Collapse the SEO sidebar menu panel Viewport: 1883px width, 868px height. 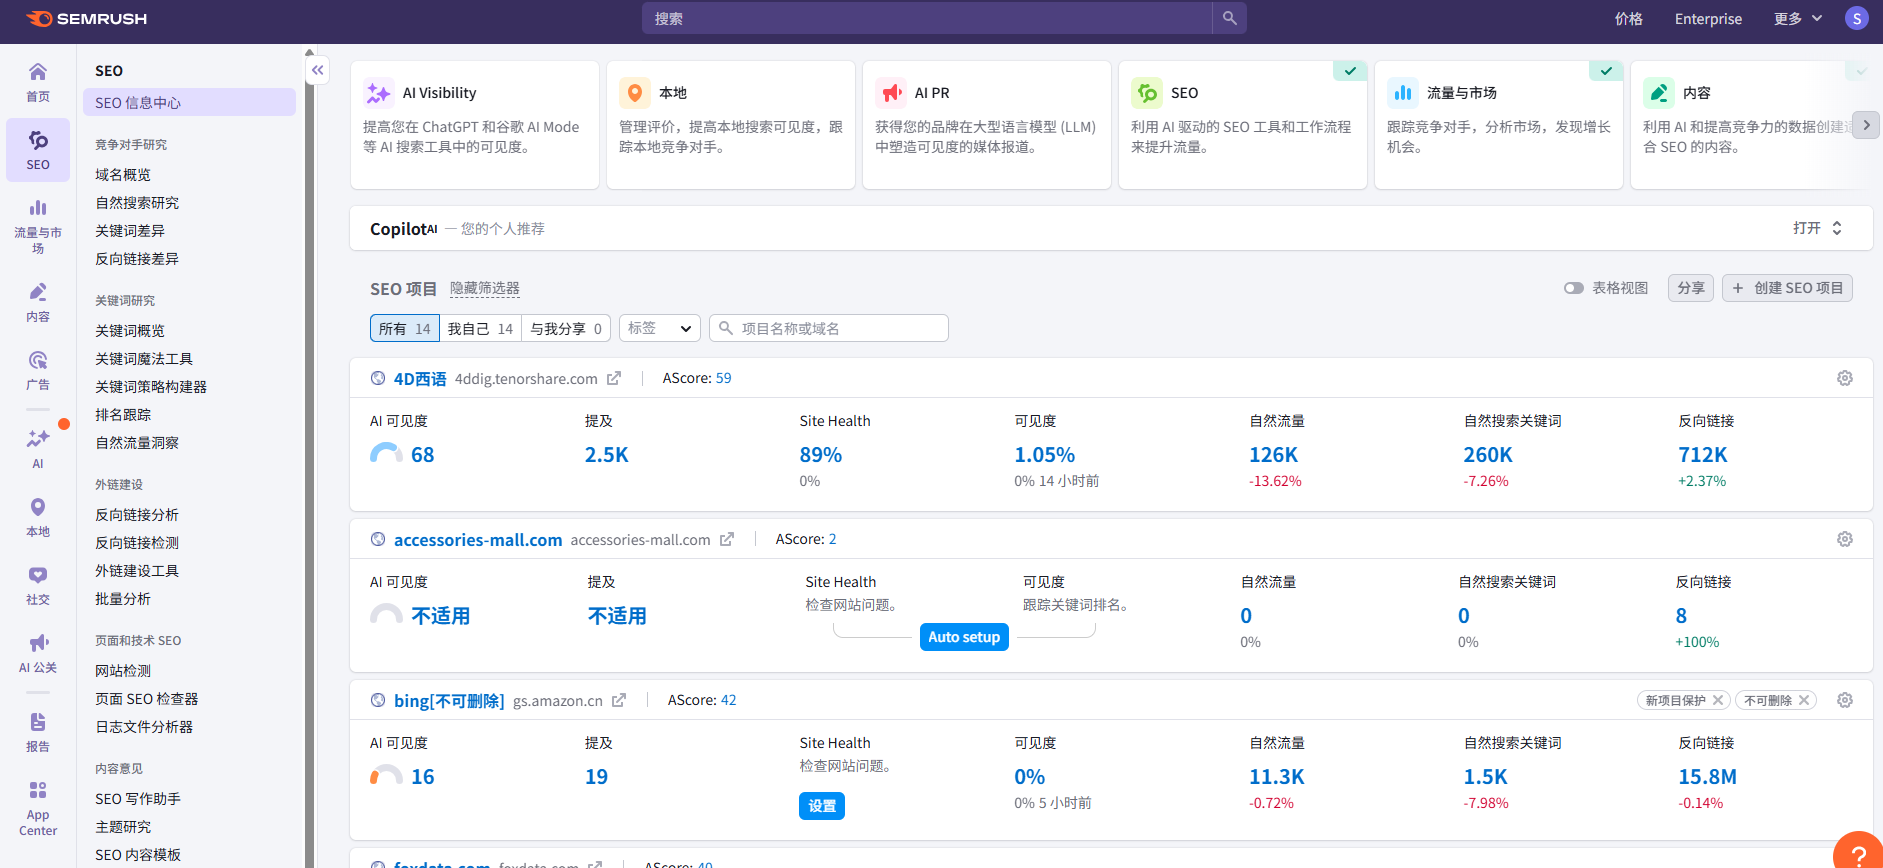317,70
